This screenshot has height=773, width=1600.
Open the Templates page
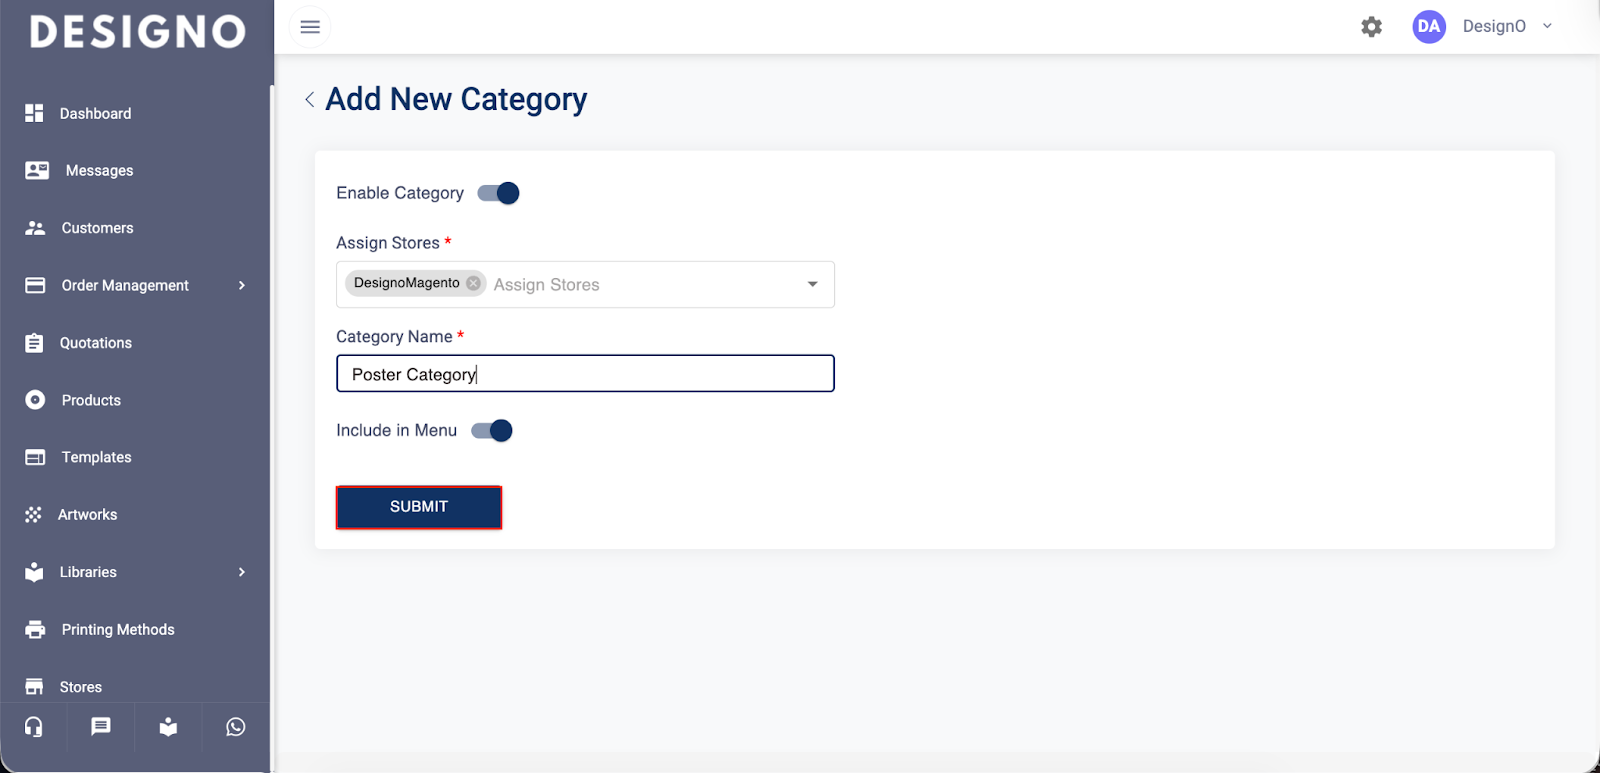[96, 457]
